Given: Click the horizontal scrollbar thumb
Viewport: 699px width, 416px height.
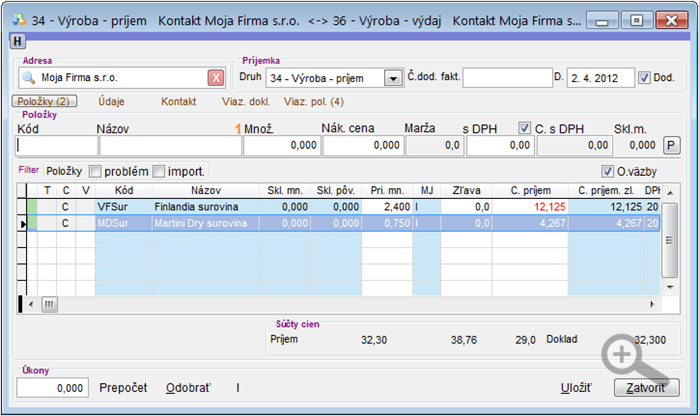Looking at the screenshot, I should (49, 305).
